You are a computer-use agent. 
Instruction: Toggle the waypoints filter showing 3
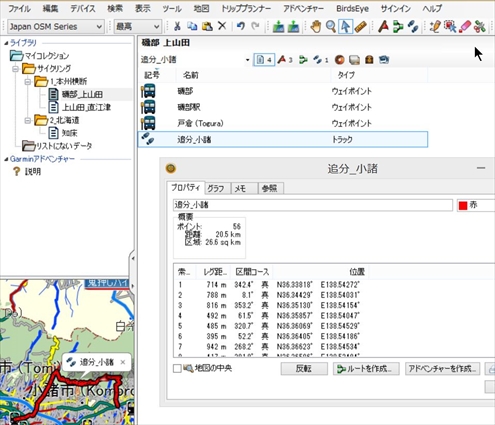[x=285, y=60]
